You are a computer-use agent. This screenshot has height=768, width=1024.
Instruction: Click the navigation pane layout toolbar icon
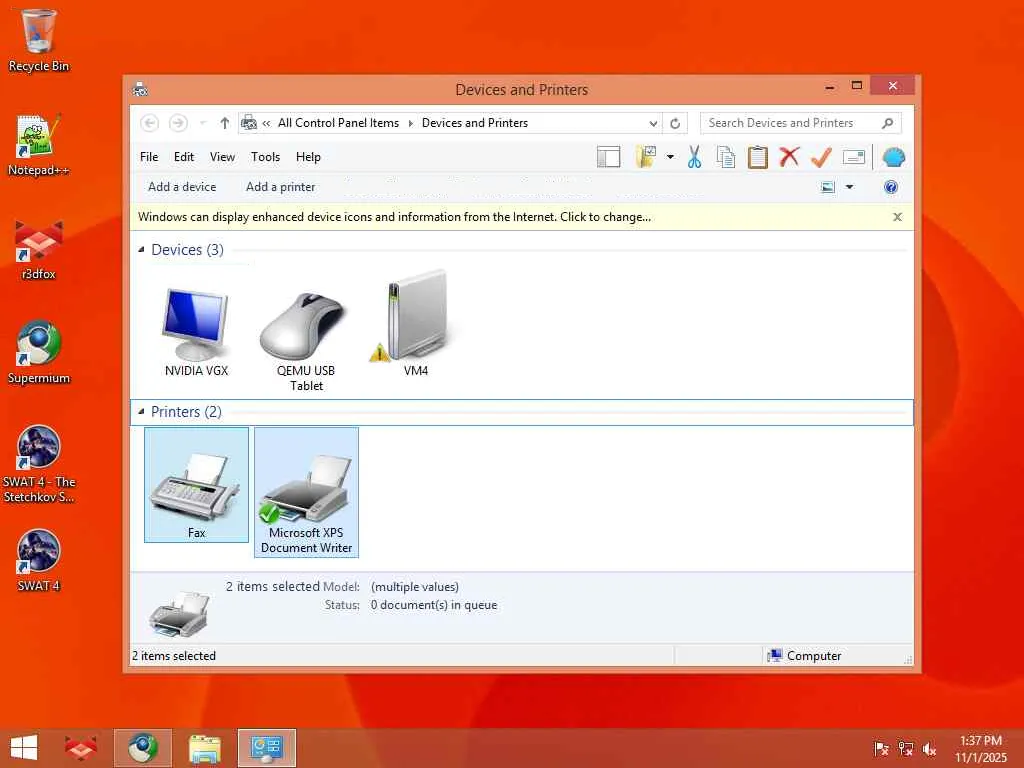point(608,157)
